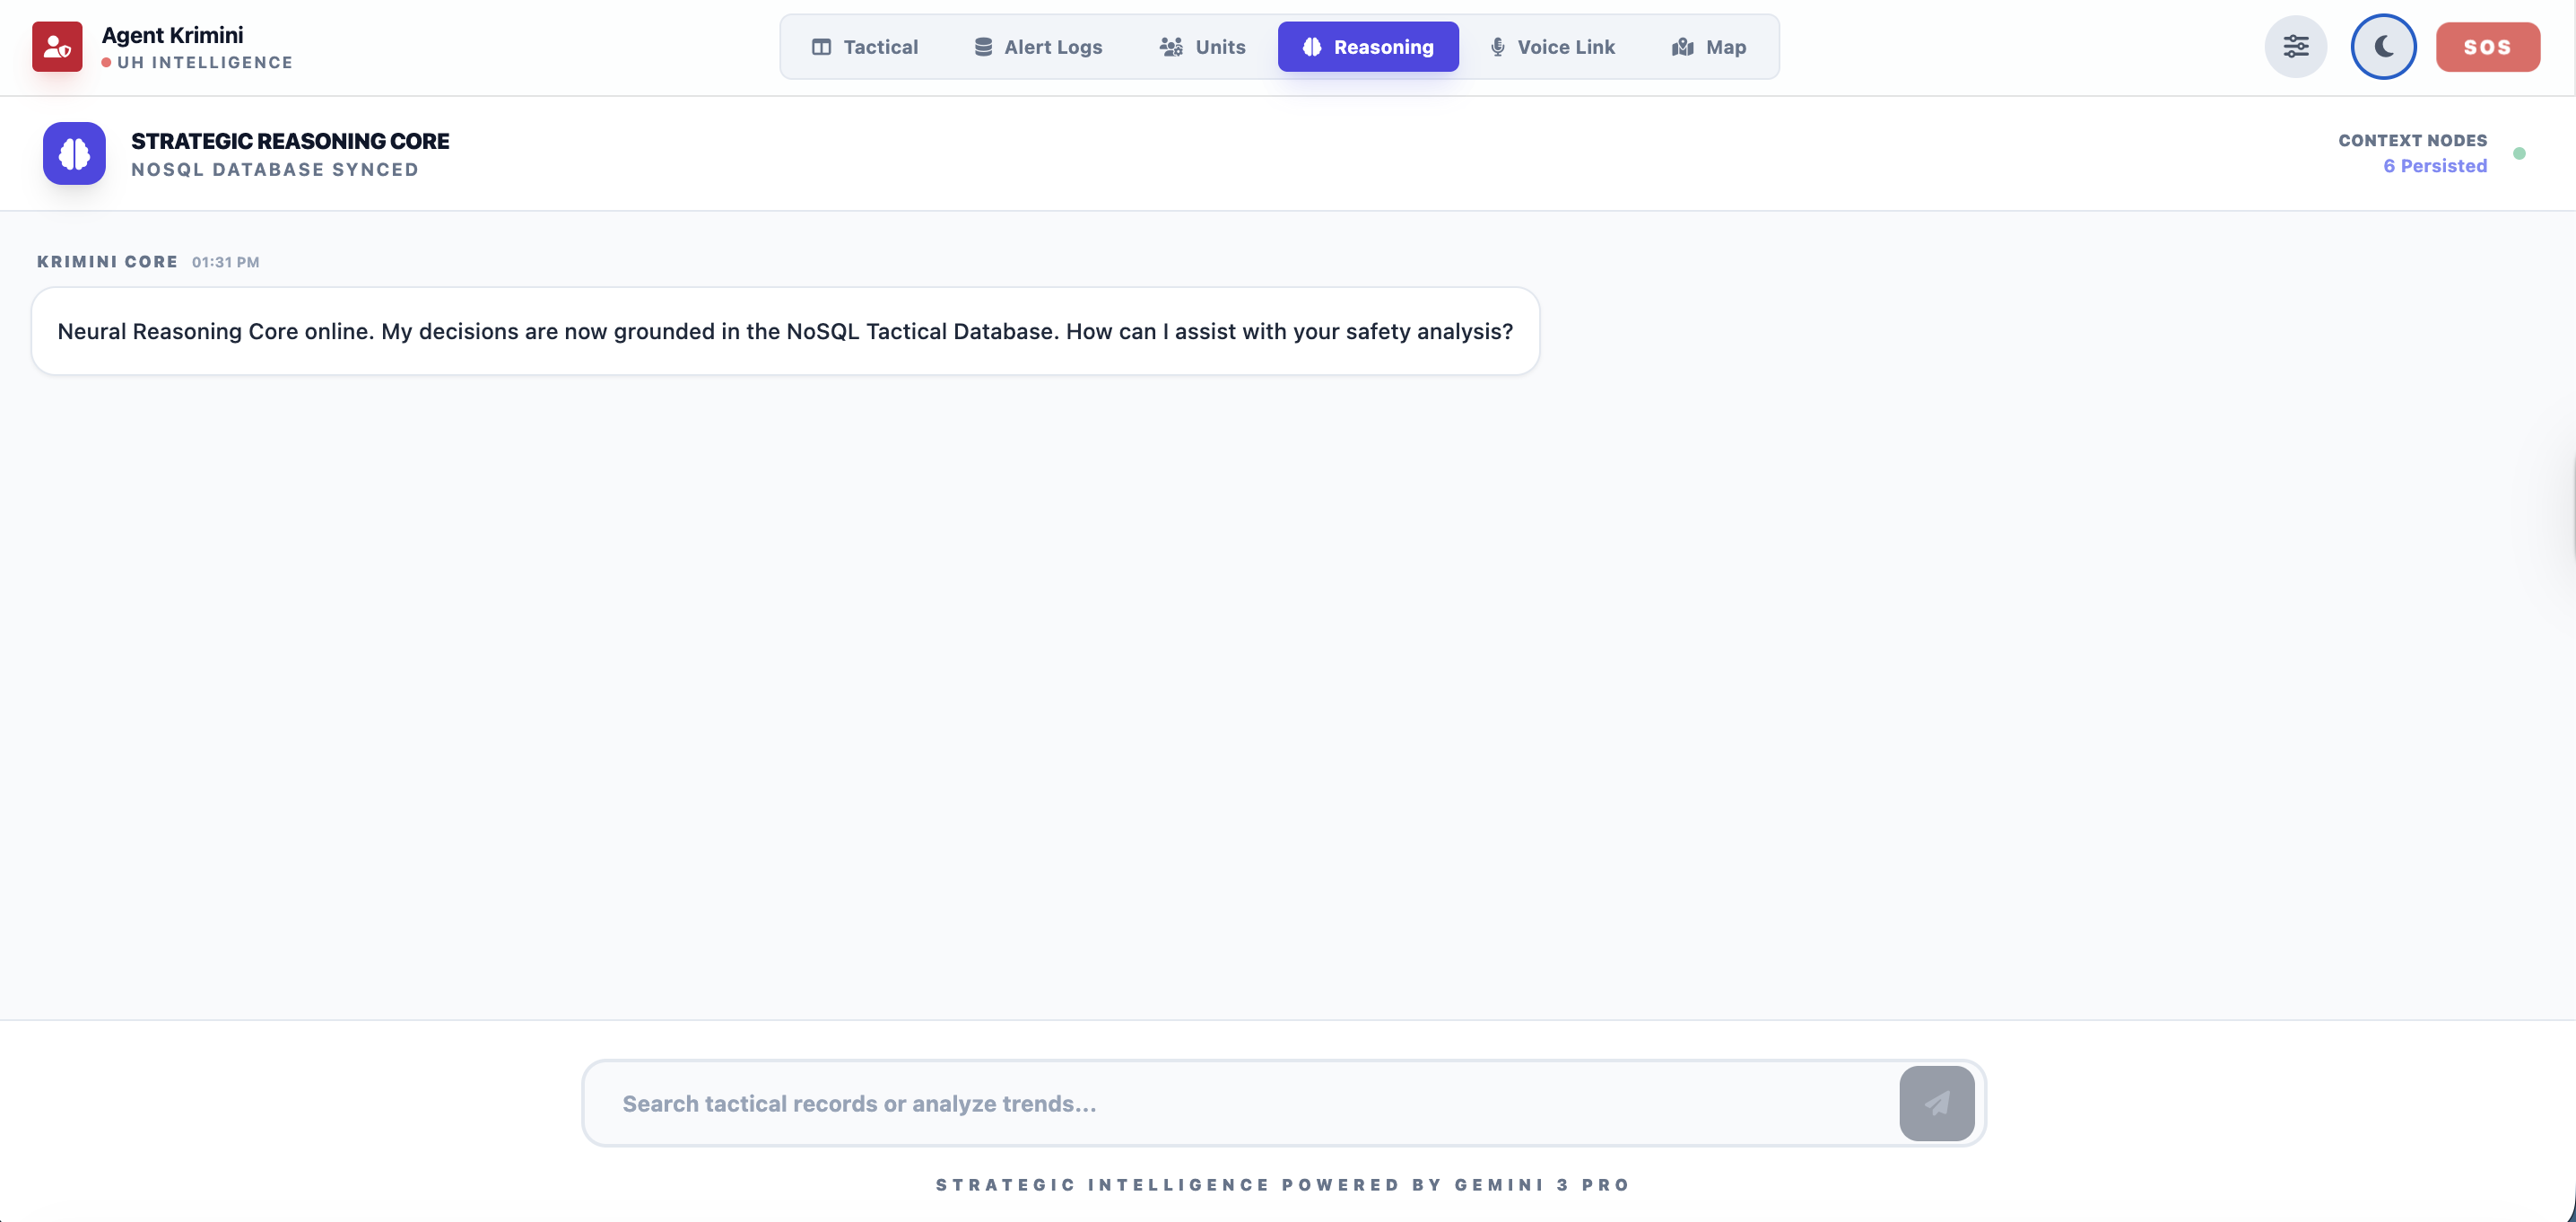Click the Krimini Core welcome message bubble
This screenshot has width=2576, height=1222.
pos(785,331)
